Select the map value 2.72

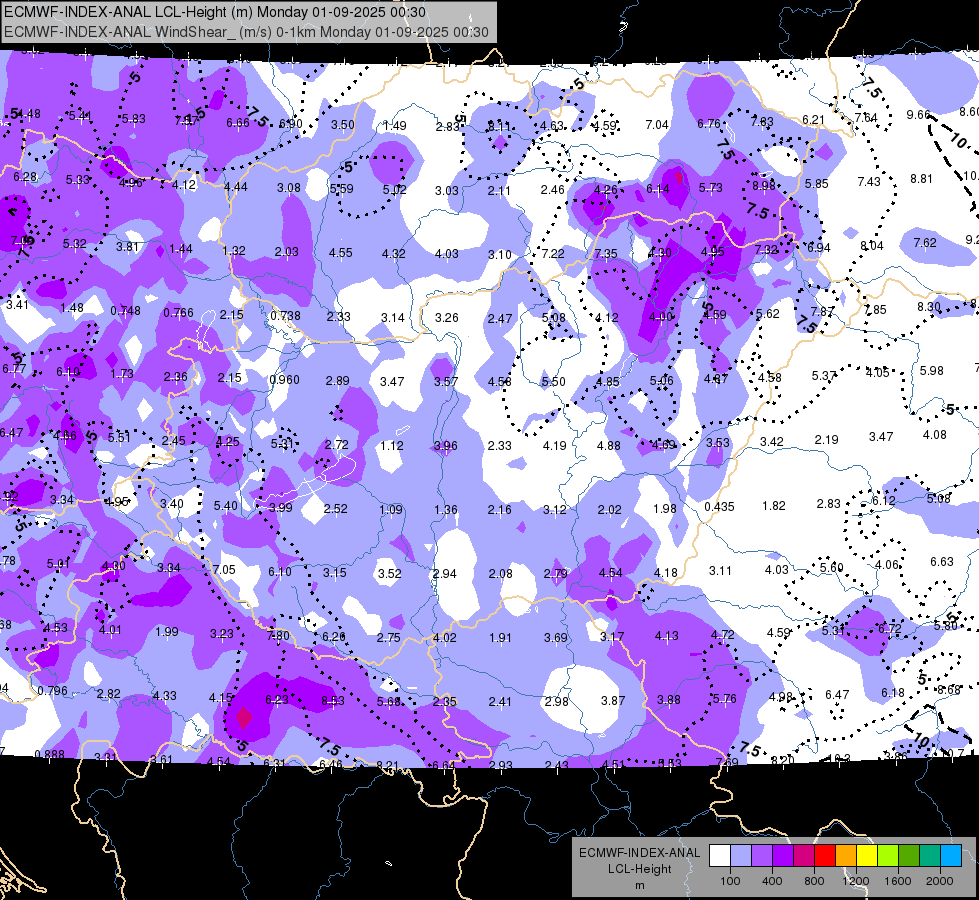[337, 444]
